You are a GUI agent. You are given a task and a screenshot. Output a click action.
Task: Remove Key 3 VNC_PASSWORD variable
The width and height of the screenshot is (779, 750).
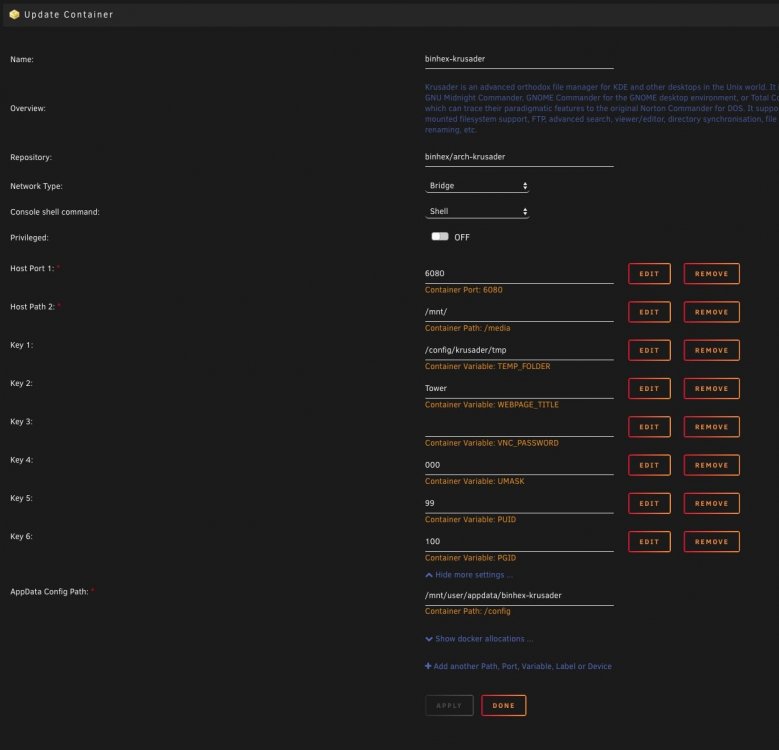(x=711, y=427)
